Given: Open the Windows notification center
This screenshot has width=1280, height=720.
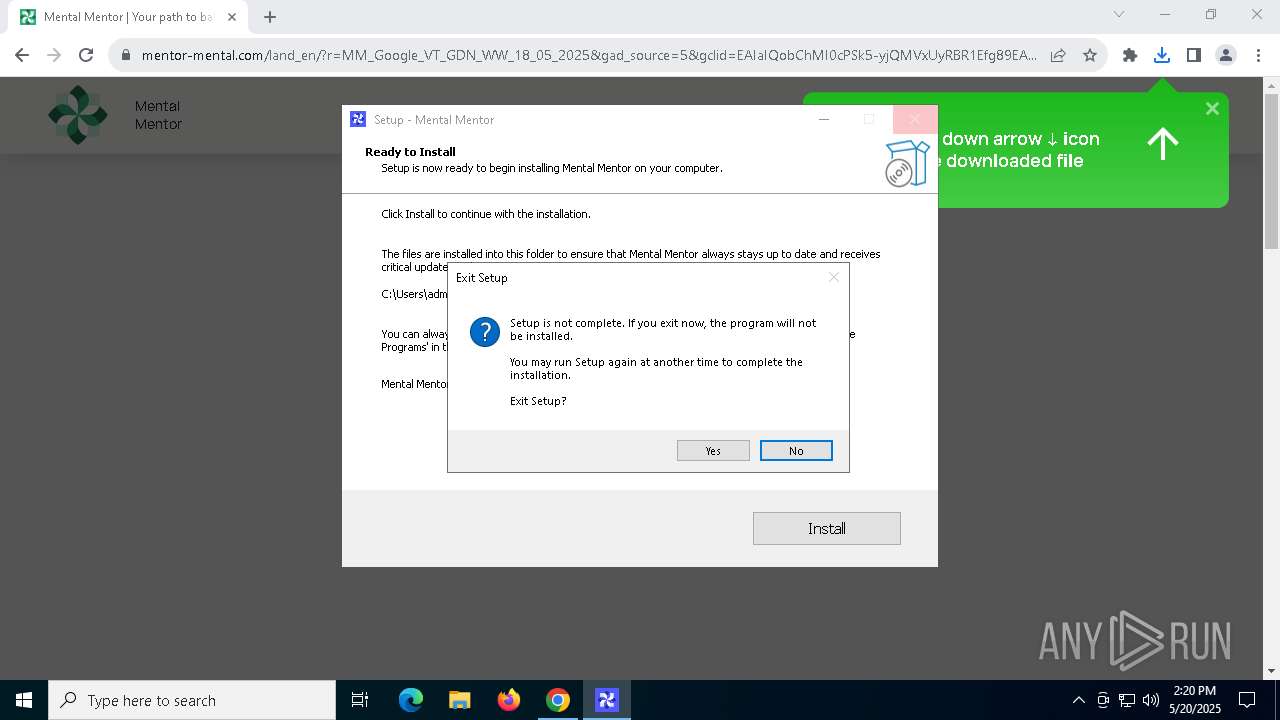Looking at the screenshot, I should click(1247, 700).
